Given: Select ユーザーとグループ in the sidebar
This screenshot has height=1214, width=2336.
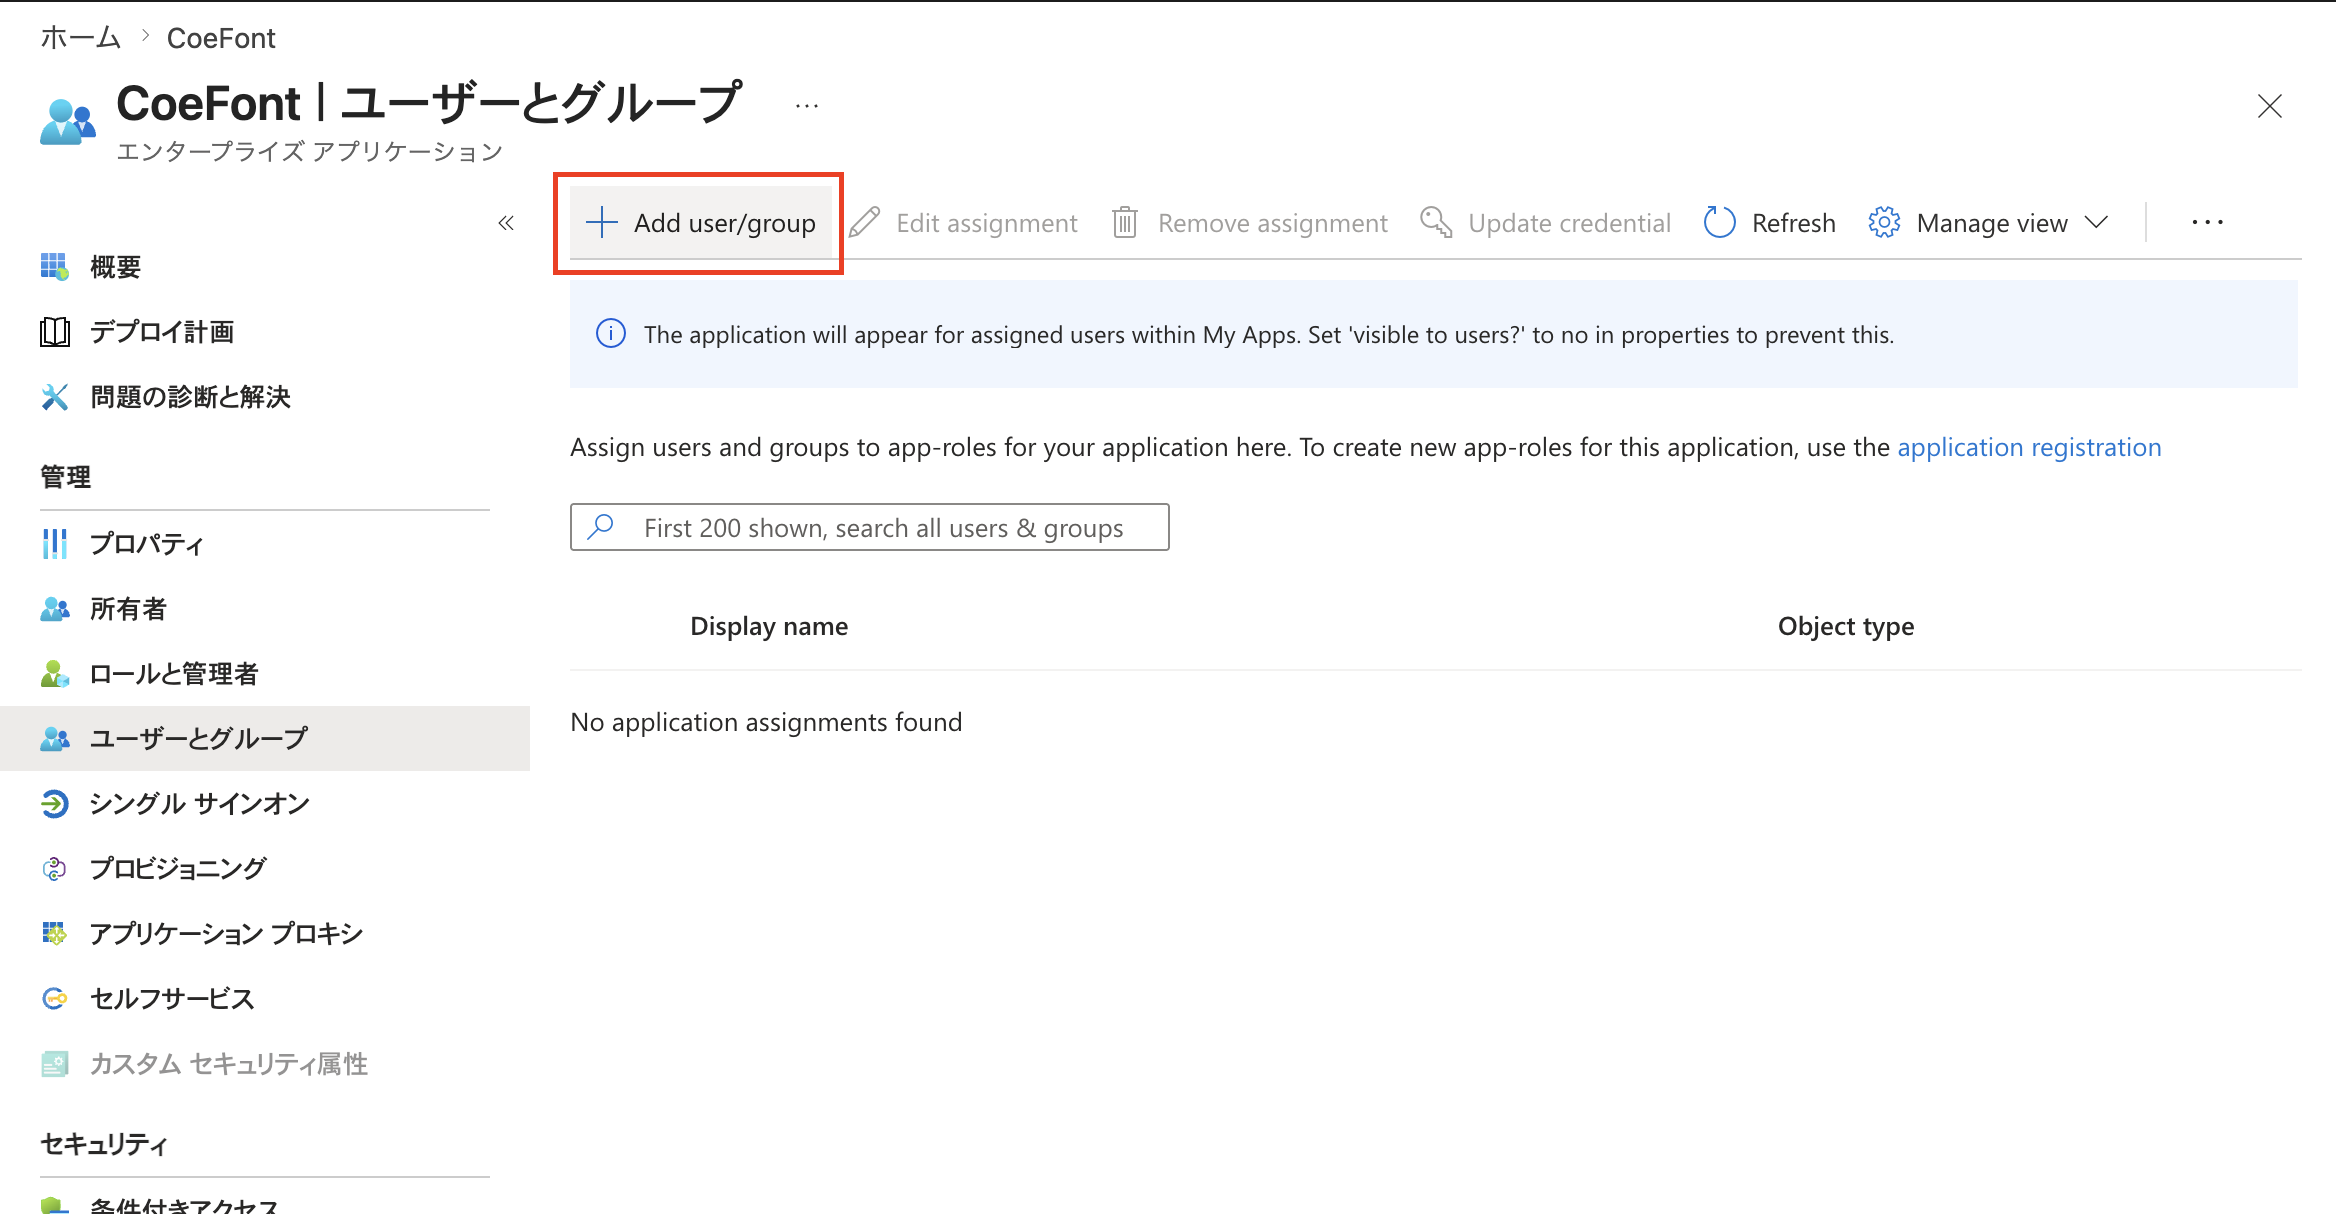Looking at the screenshot, I should pos(265,738).
